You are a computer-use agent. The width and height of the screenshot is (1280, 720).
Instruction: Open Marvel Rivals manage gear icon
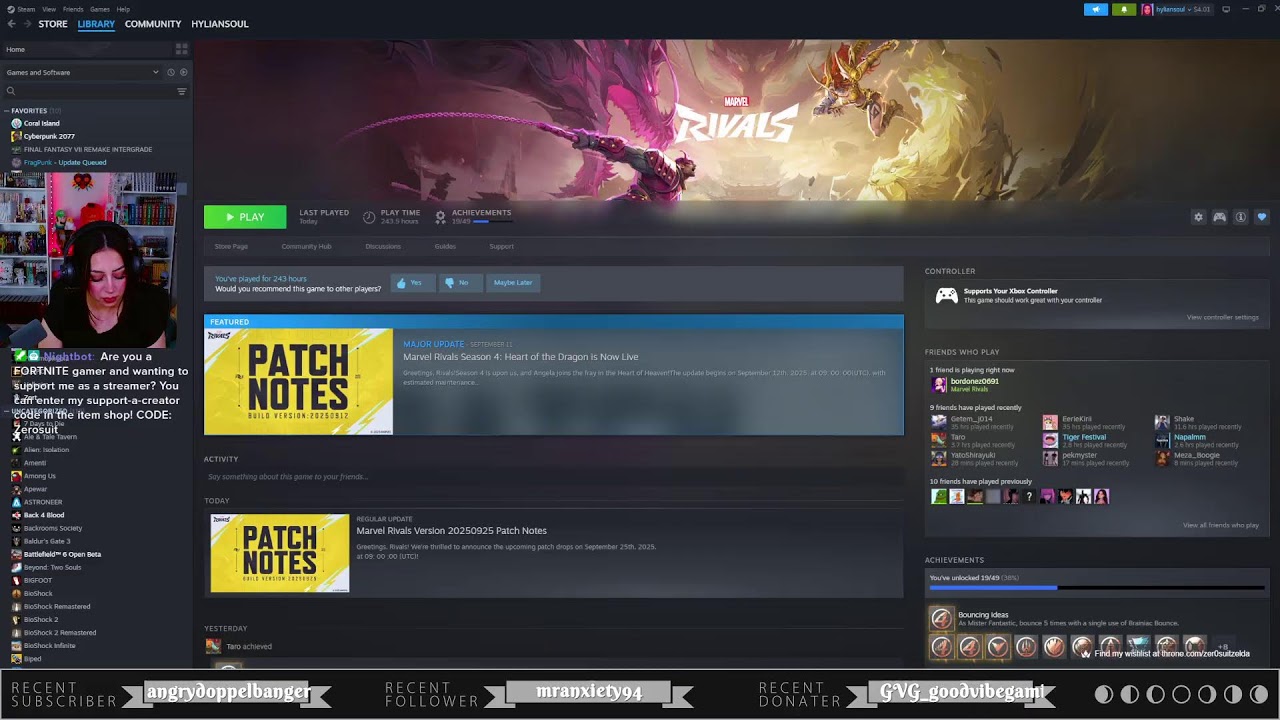pos(1198,217)
